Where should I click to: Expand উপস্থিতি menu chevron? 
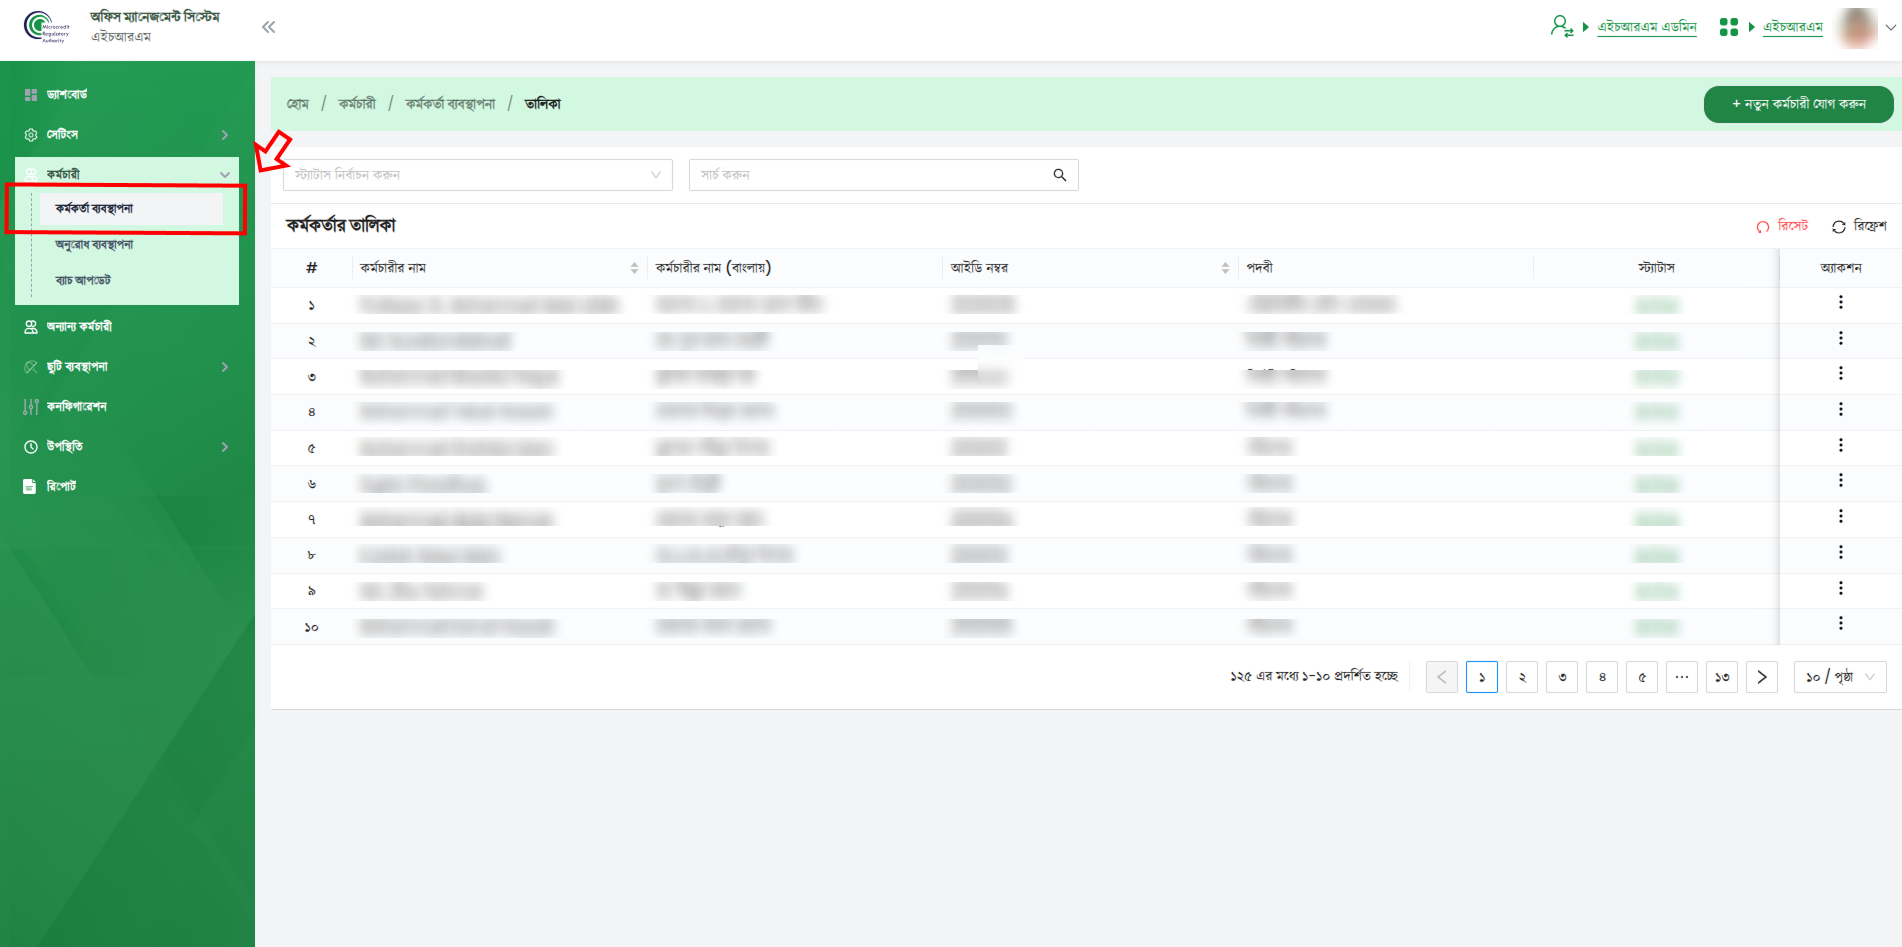click(x=225, y=447)
